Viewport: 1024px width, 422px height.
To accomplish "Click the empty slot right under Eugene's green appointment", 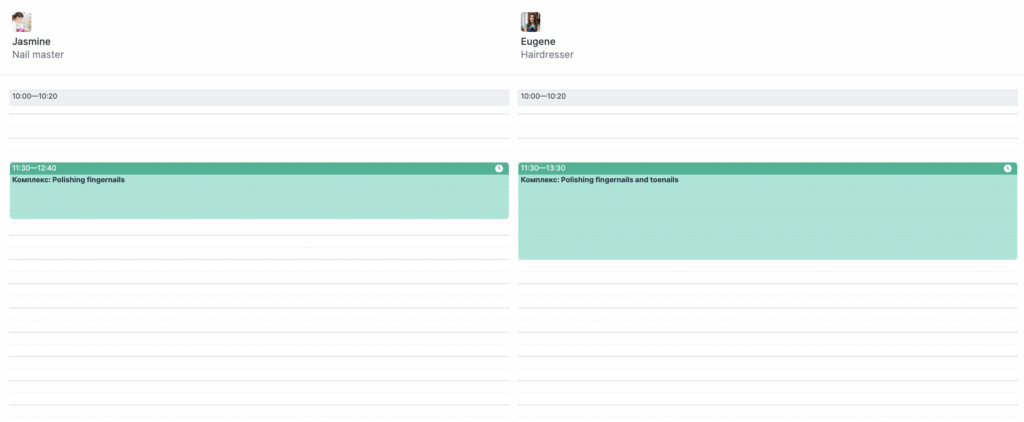I will pos(767,266).
